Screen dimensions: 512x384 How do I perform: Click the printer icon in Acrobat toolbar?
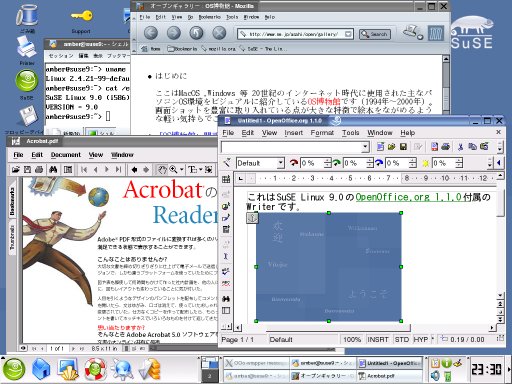[39, 170]
